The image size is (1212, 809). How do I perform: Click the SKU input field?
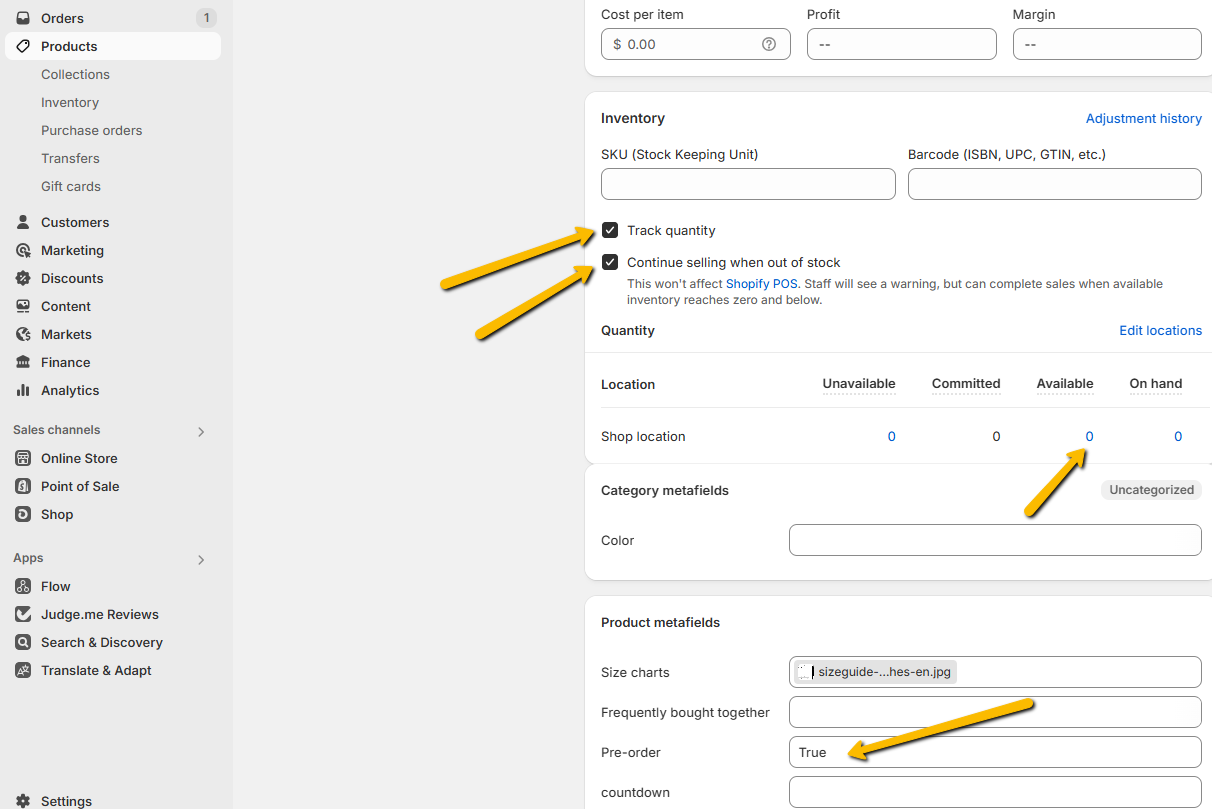click(x=748, y=184)
